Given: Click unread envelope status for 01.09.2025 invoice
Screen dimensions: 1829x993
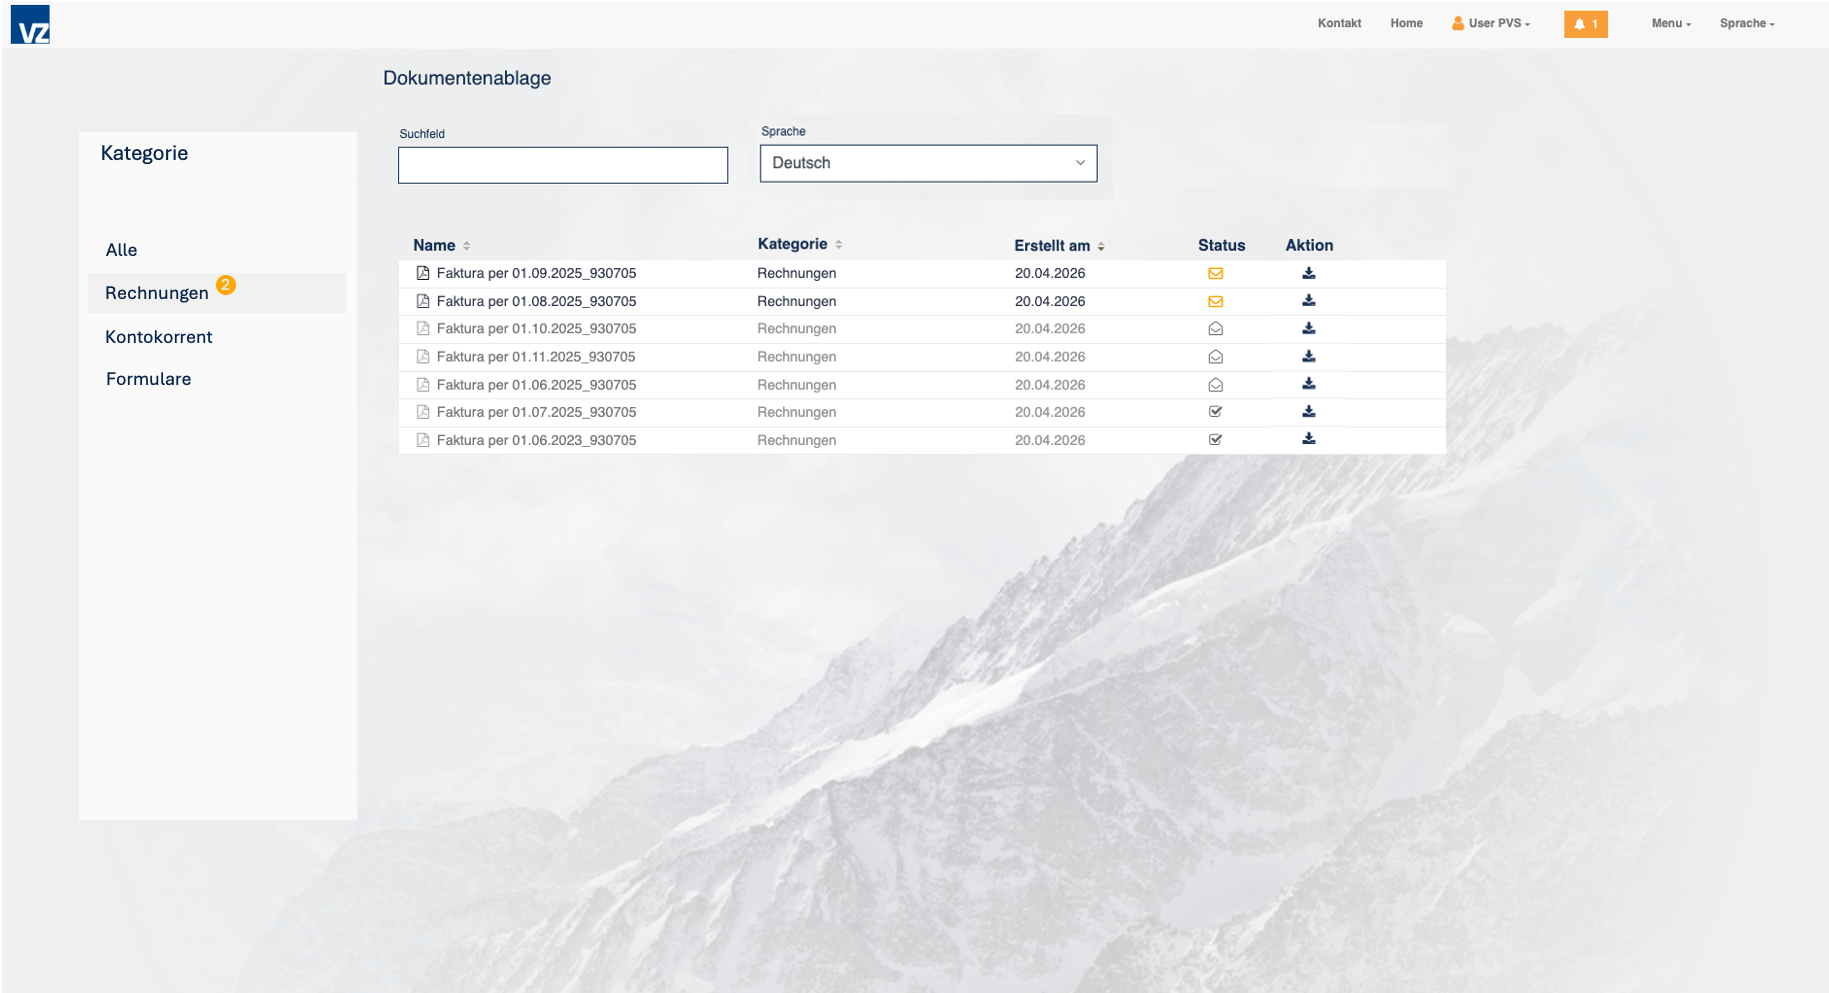Looking at the screenshot, I should click(x=1215, y=273).
